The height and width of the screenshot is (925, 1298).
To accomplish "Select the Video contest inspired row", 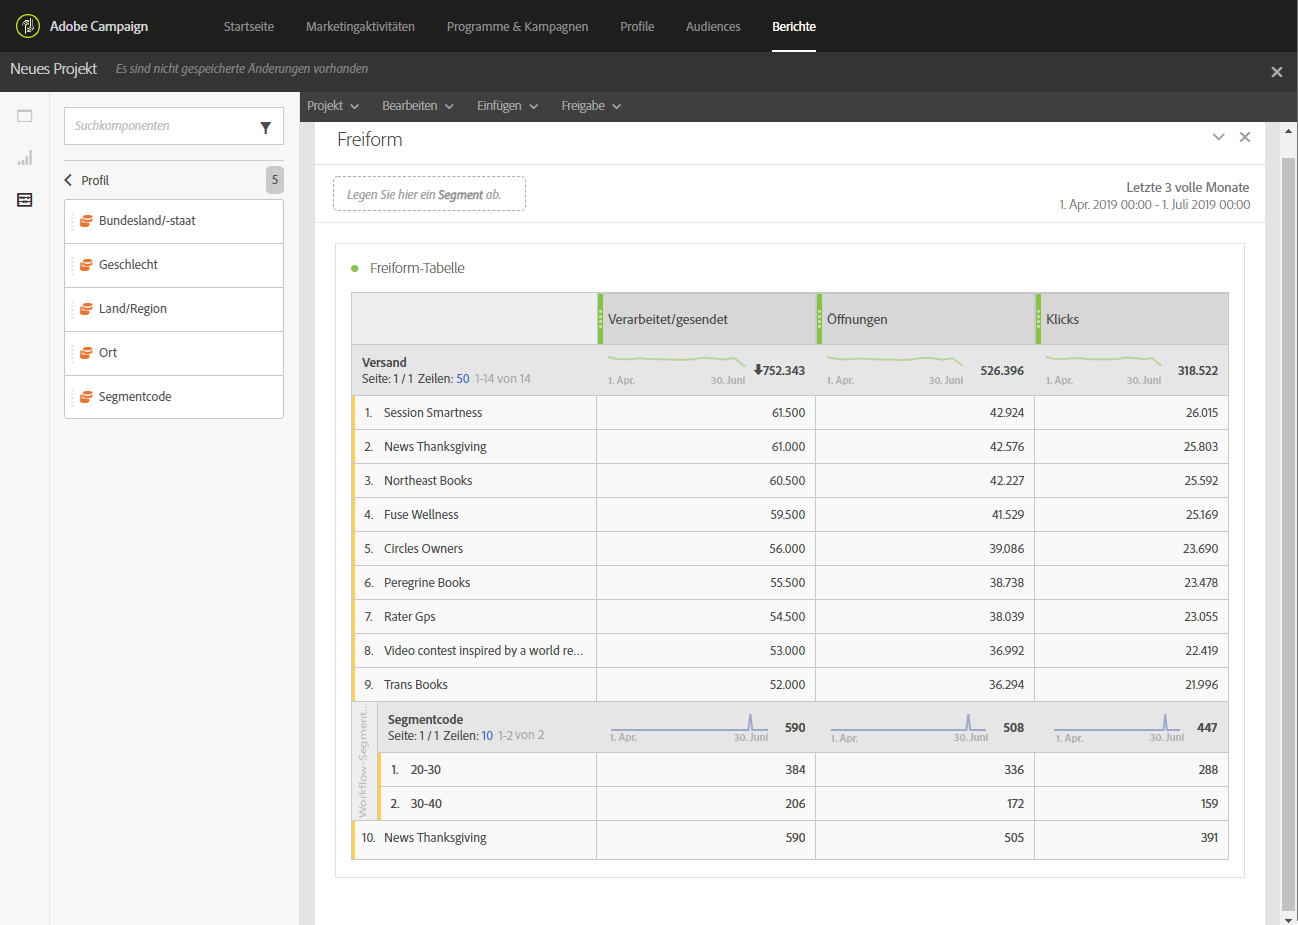I will [x=790, y=651].
